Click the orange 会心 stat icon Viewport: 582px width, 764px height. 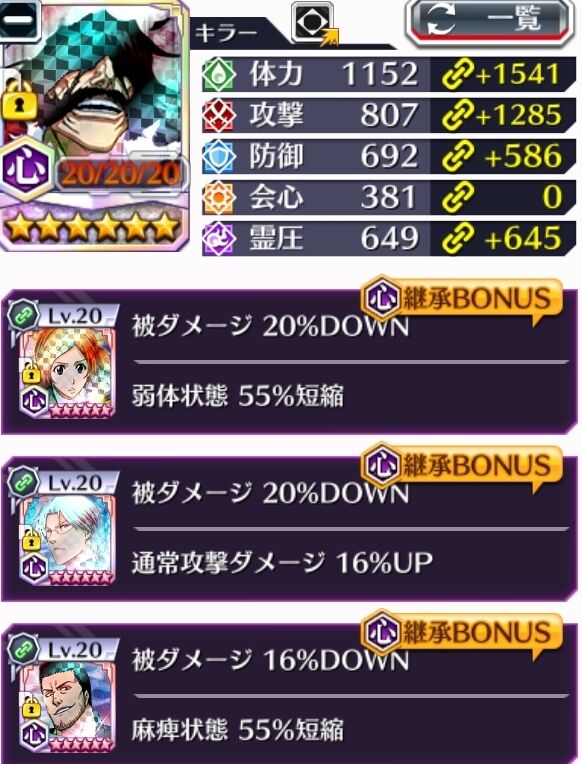219,197
